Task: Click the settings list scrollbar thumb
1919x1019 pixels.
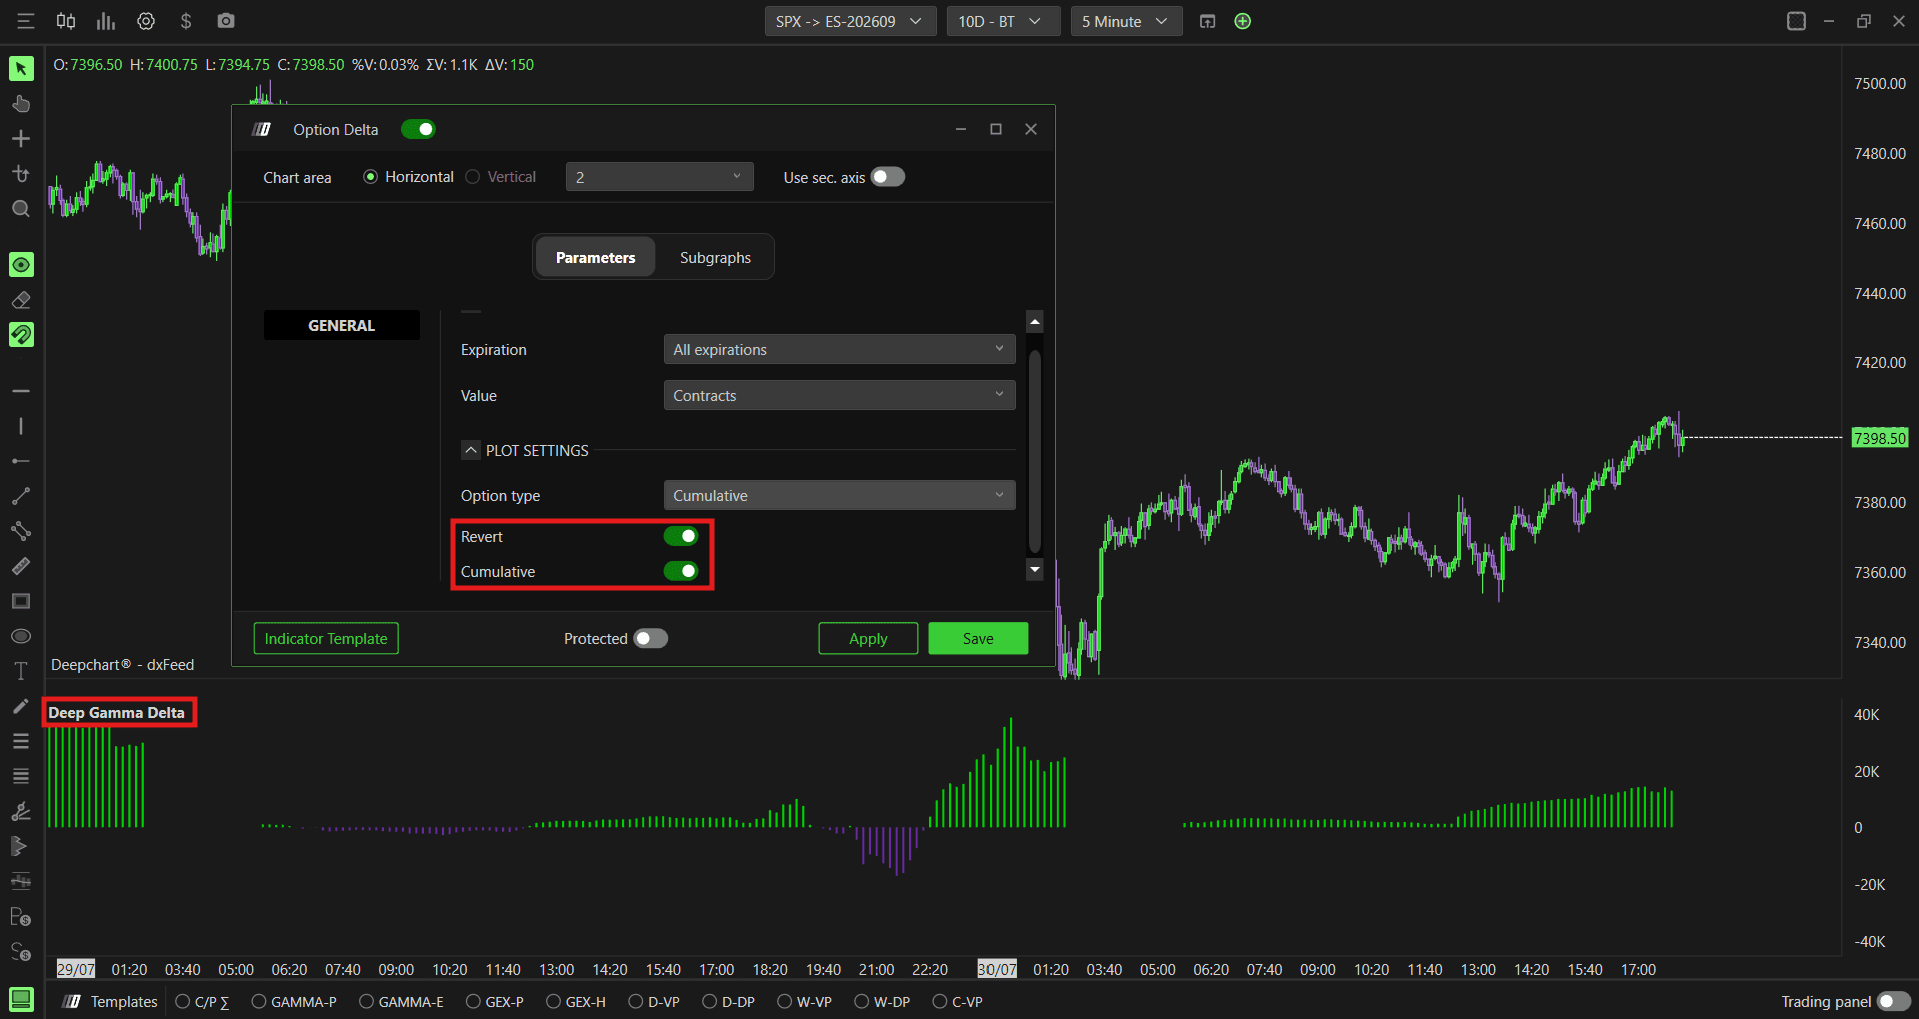Action: [1035, 450]
